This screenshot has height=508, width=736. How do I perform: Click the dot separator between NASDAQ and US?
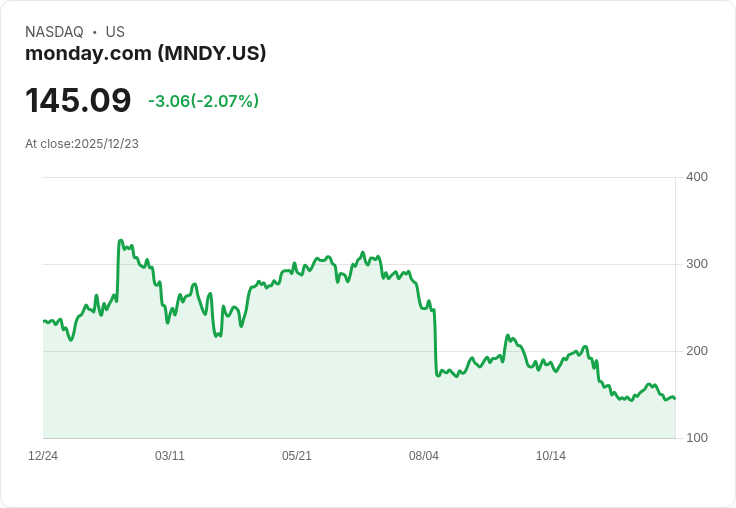click(x=94, y=32)
